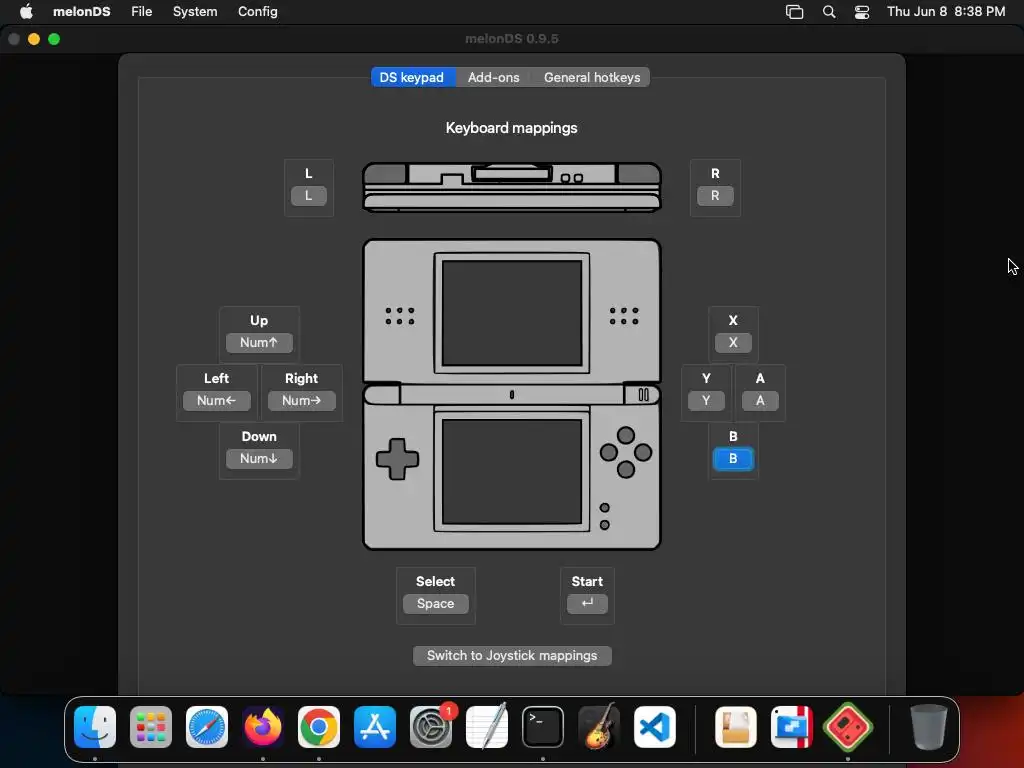Click the Select mapping Space button
This screenshot has height=768, width=1024.
(436, 604)
